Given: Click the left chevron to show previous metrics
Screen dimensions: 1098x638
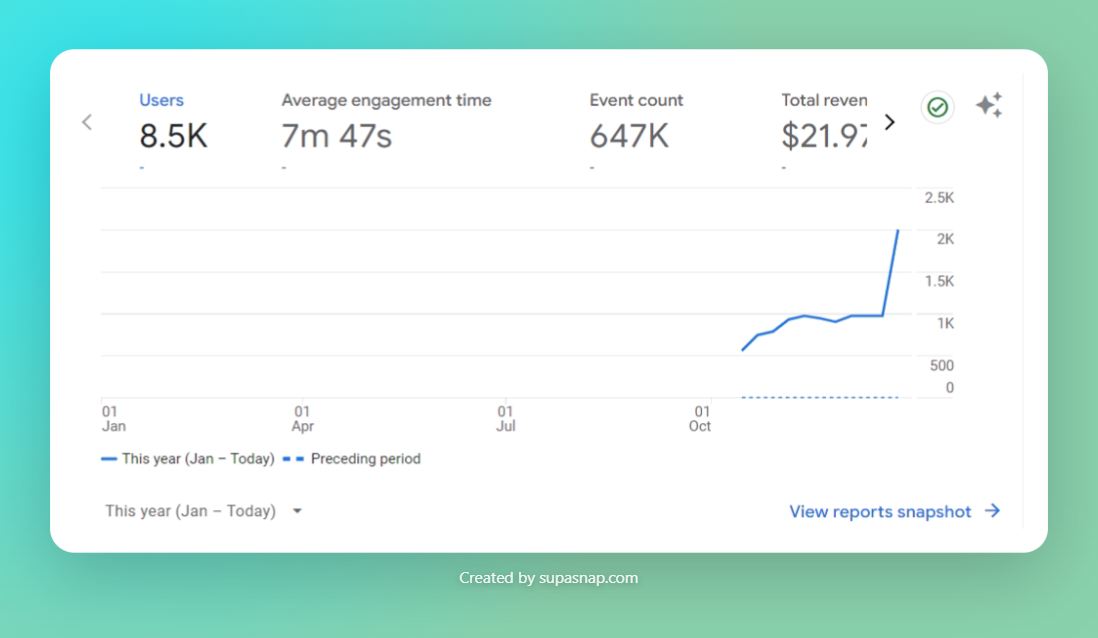Looking at the screenshot, I should [87, 122].
